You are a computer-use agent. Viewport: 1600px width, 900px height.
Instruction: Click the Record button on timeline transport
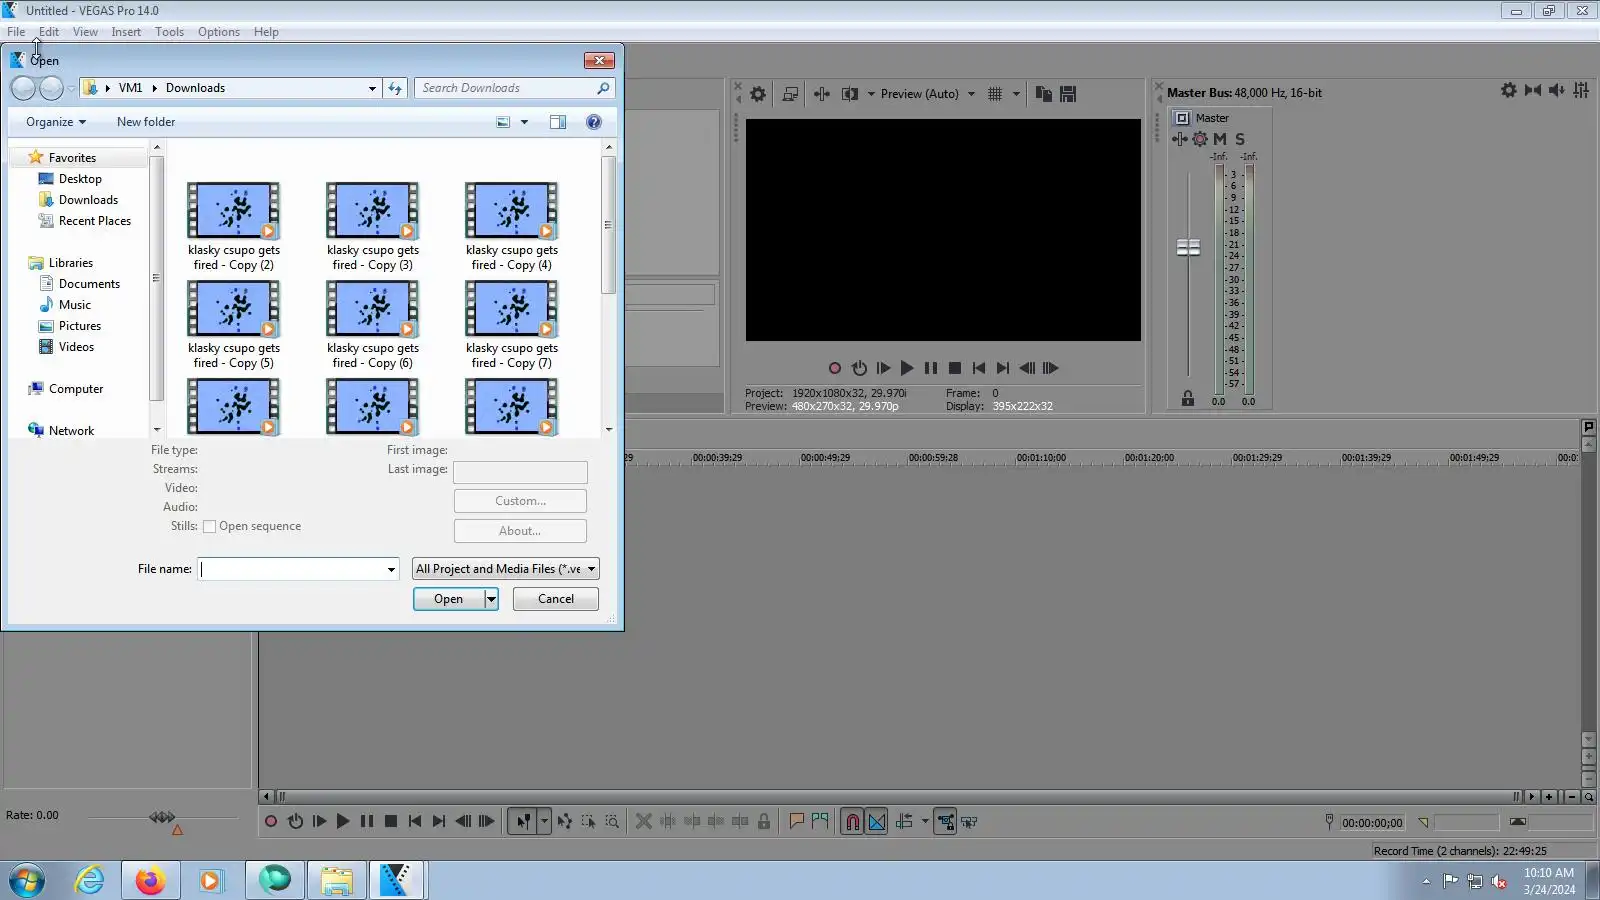pyautogui.click(x=271, y=822)
